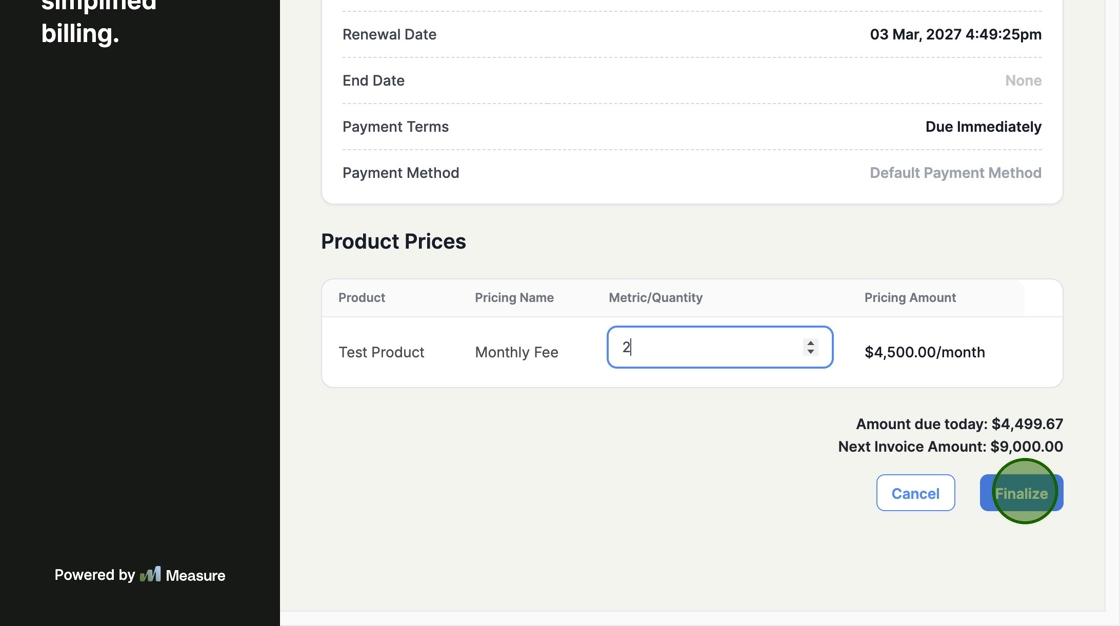This screenshot has width=1120, height=626.
Task: Click the Product column header
Action: (x=361, y=297)
